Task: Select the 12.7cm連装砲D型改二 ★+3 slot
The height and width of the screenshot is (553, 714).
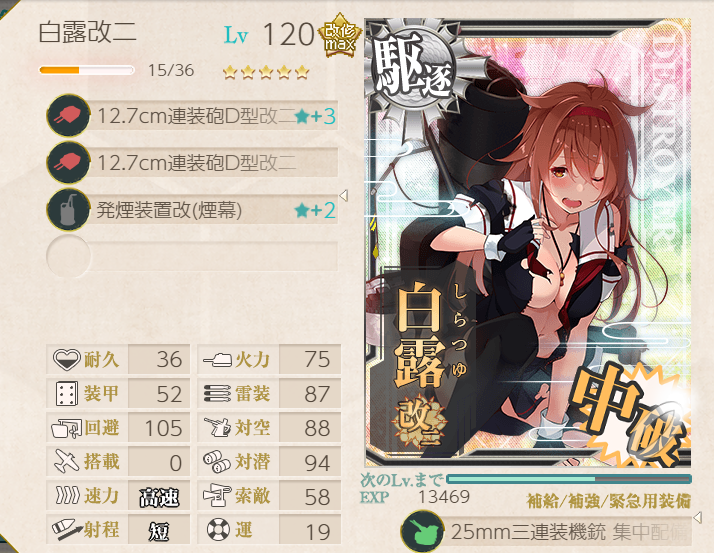Action: [x=192, y=116]
